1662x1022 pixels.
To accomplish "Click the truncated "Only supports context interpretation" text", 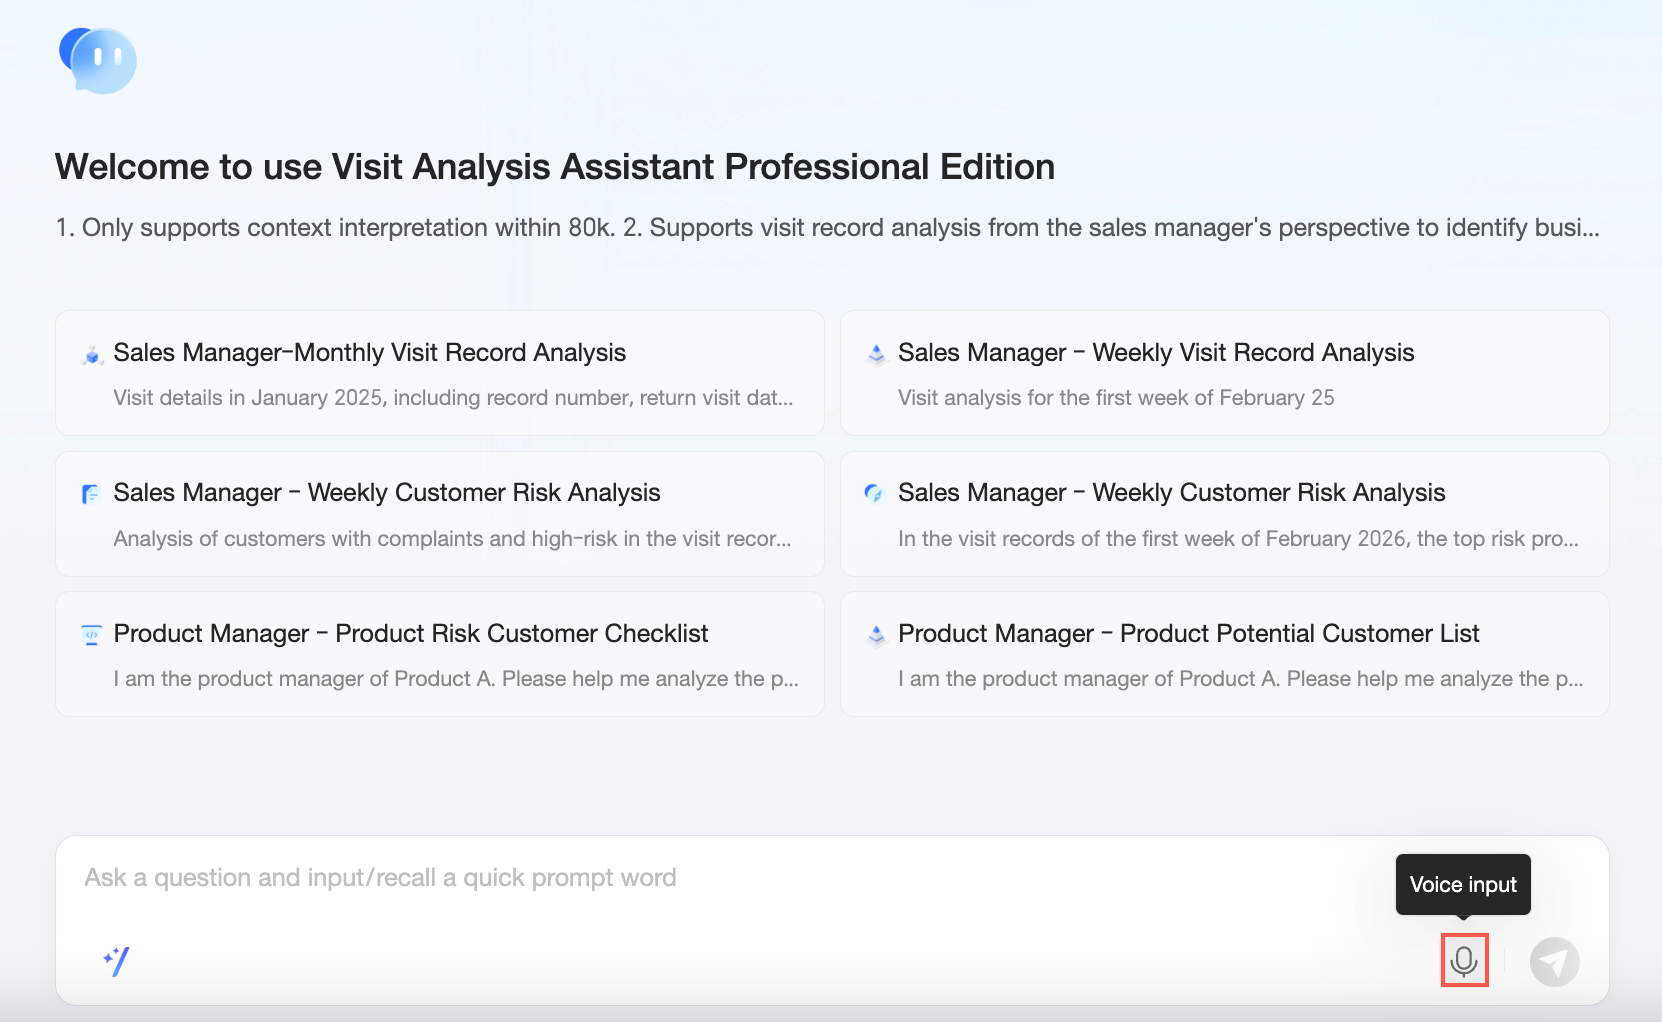I will click(x=827, y=228).
